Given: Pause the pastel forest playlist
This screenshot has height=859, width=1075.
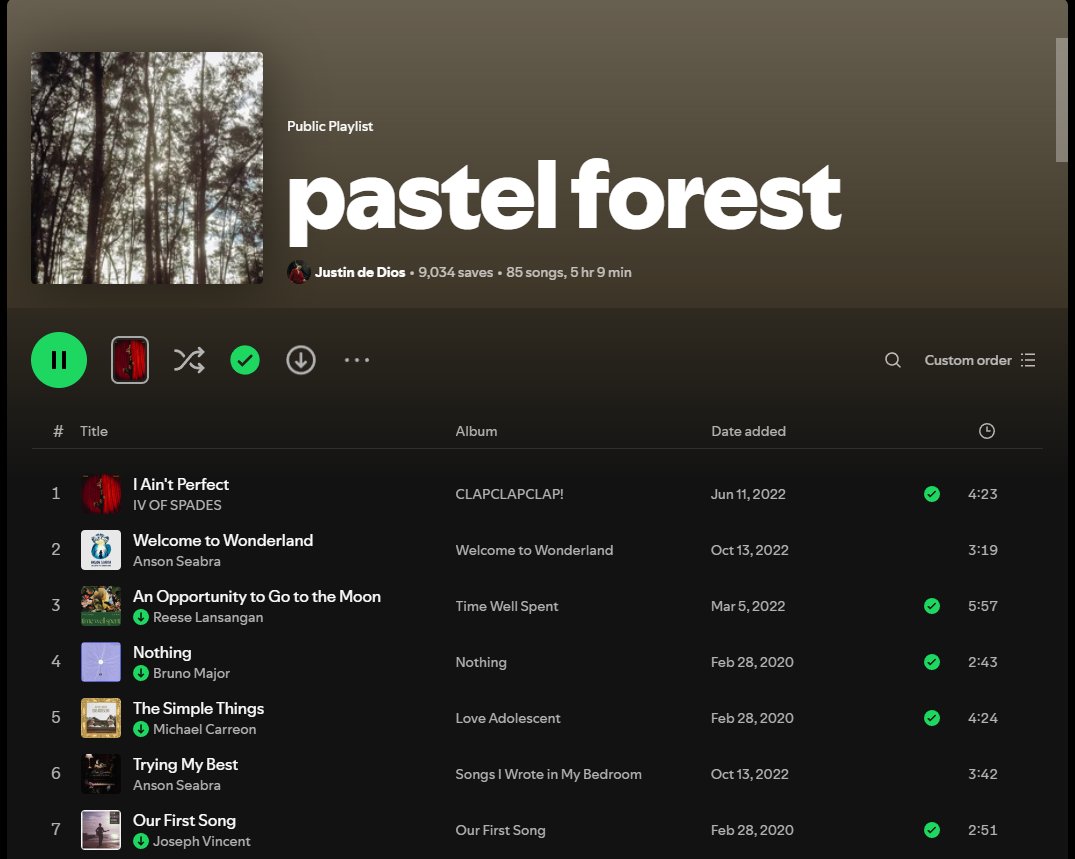Looking at the screenshot, I should pyautogui.click(x=59, y=360).
